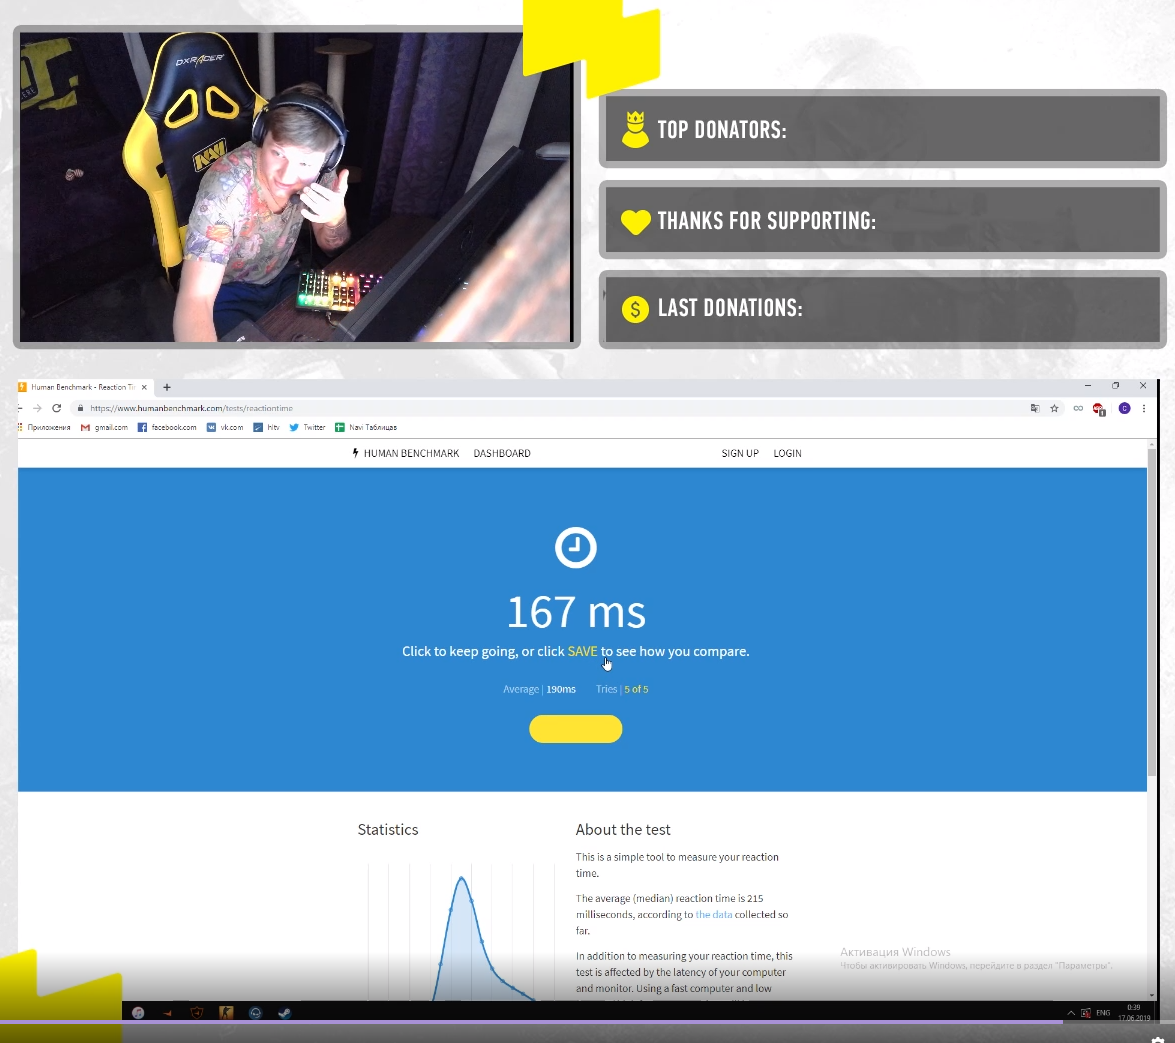Click the Average 190ms value
1175x1043 pixels.
[x=540, y=689]
